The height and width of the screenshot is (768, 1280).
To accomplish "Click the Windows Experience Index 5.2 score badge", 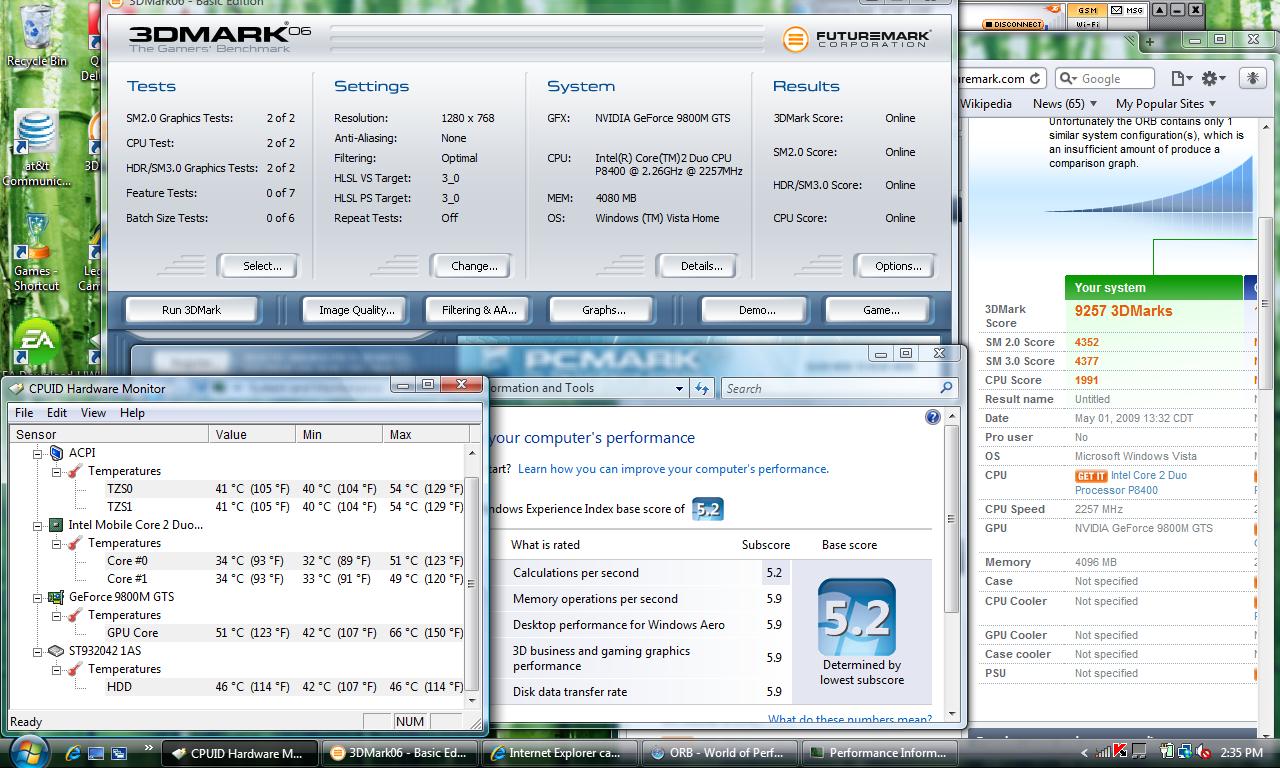I will [707, 509].
